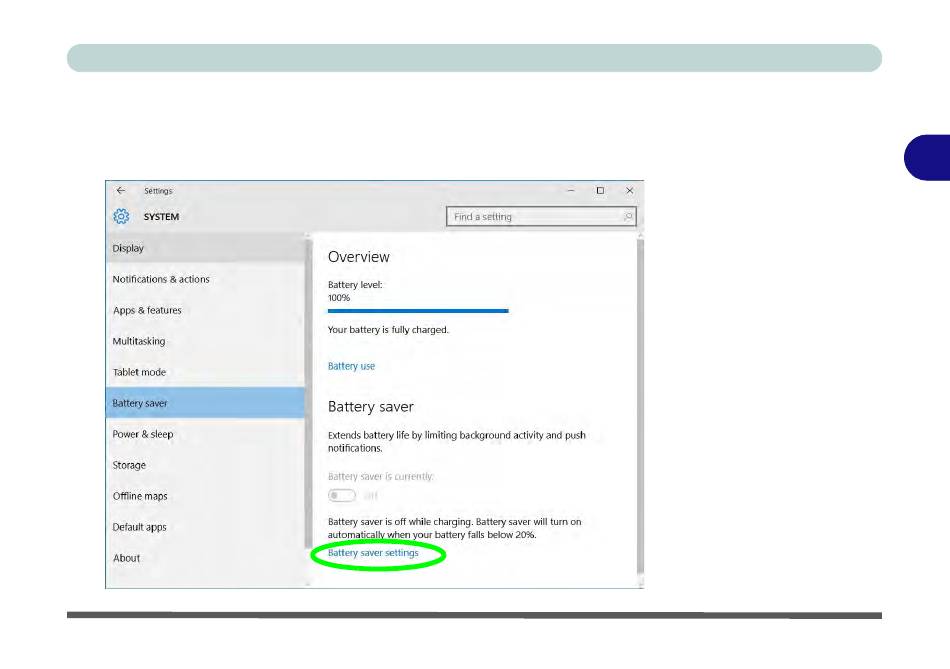Open Battery saver settings link
This screenshot has width=950, height=669.
[373, 553]
